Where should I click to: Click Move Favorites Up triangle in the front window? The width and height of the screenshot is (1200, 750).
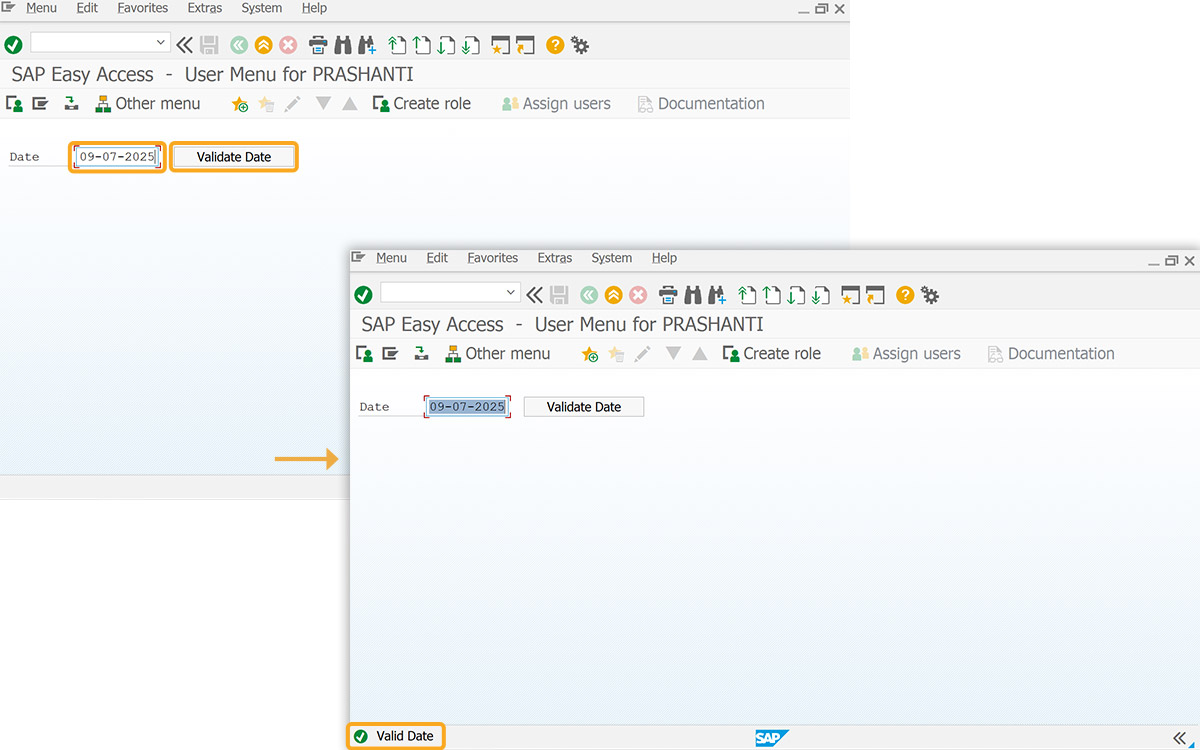[700, 354]
